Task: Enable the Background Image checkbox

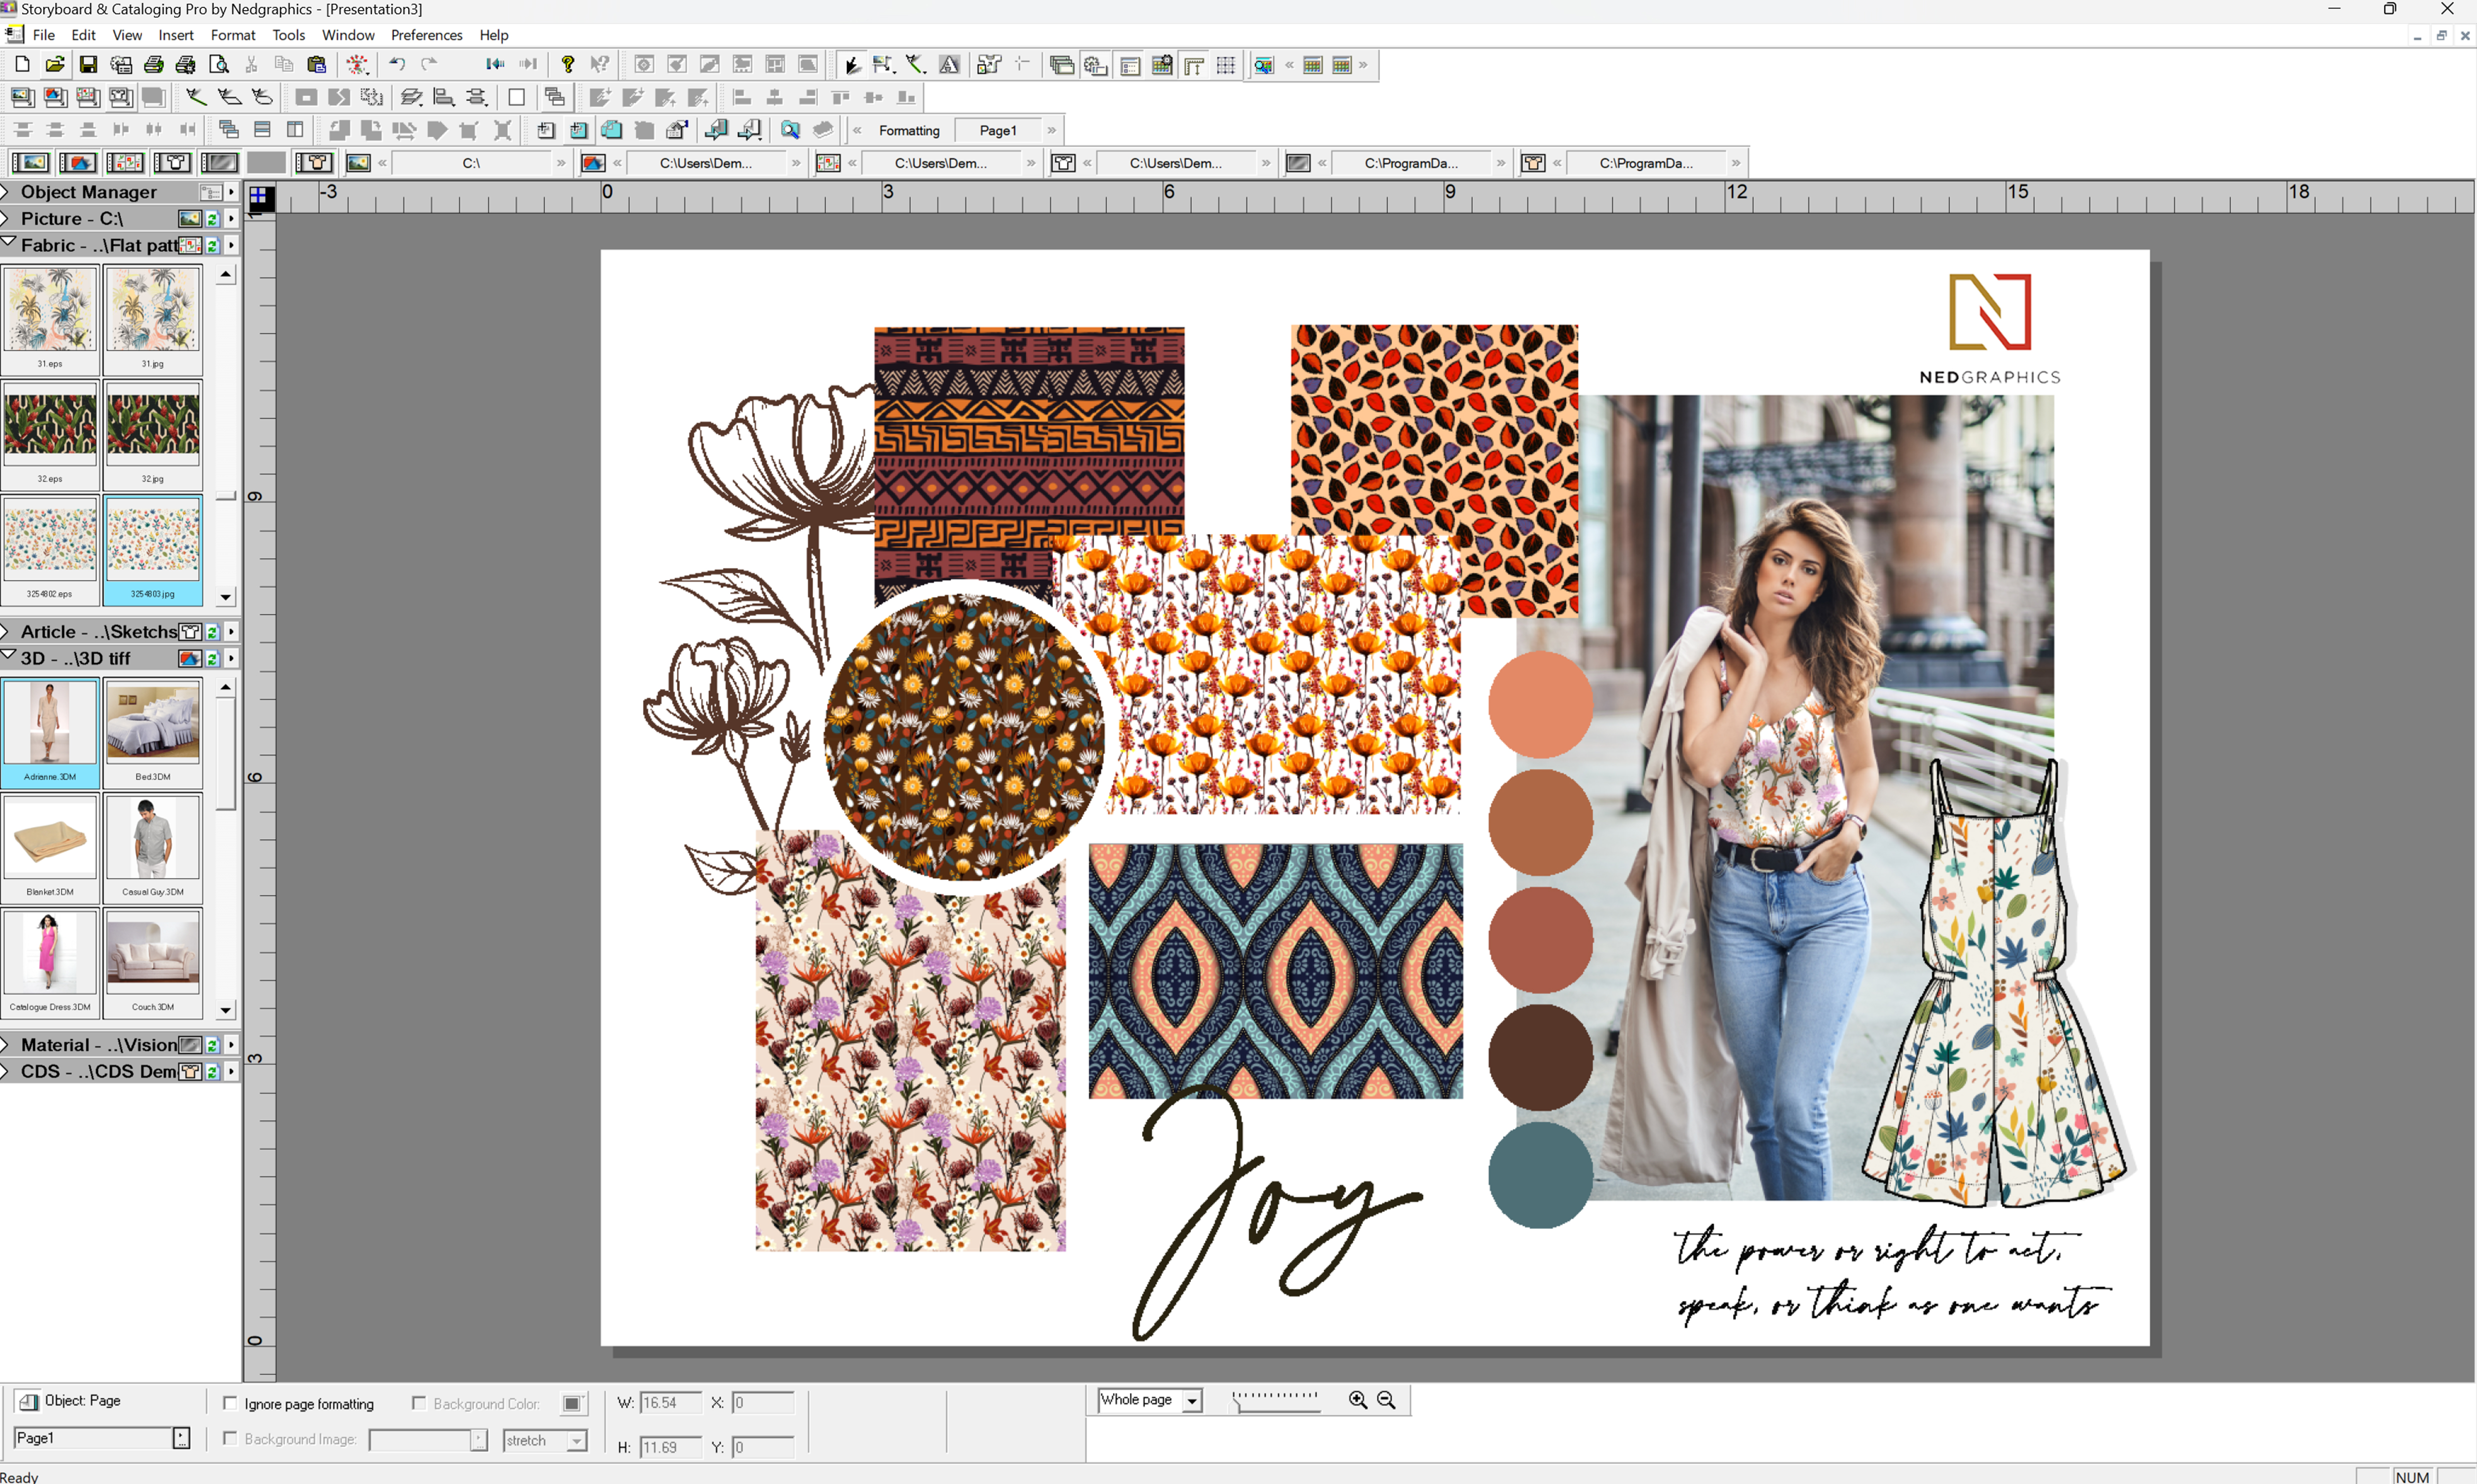Action: tap(231, 1439)
